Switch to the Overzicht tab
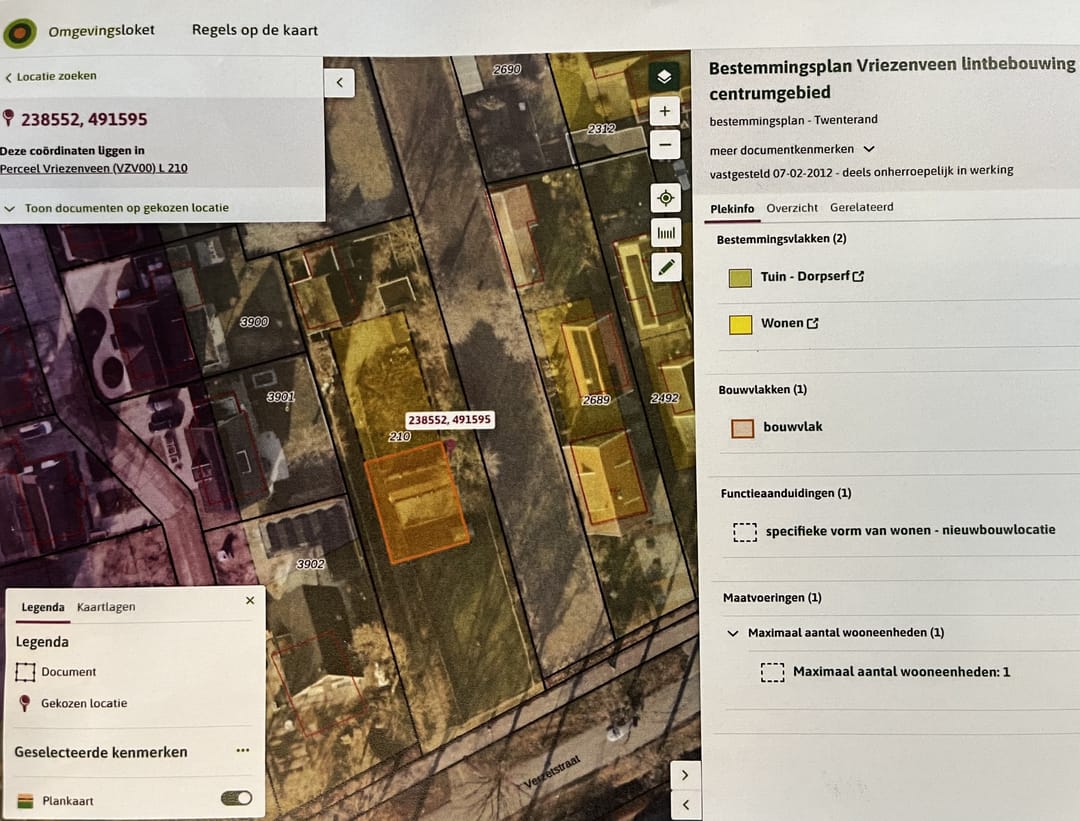Screen dimensions: 1080x821 792,208
